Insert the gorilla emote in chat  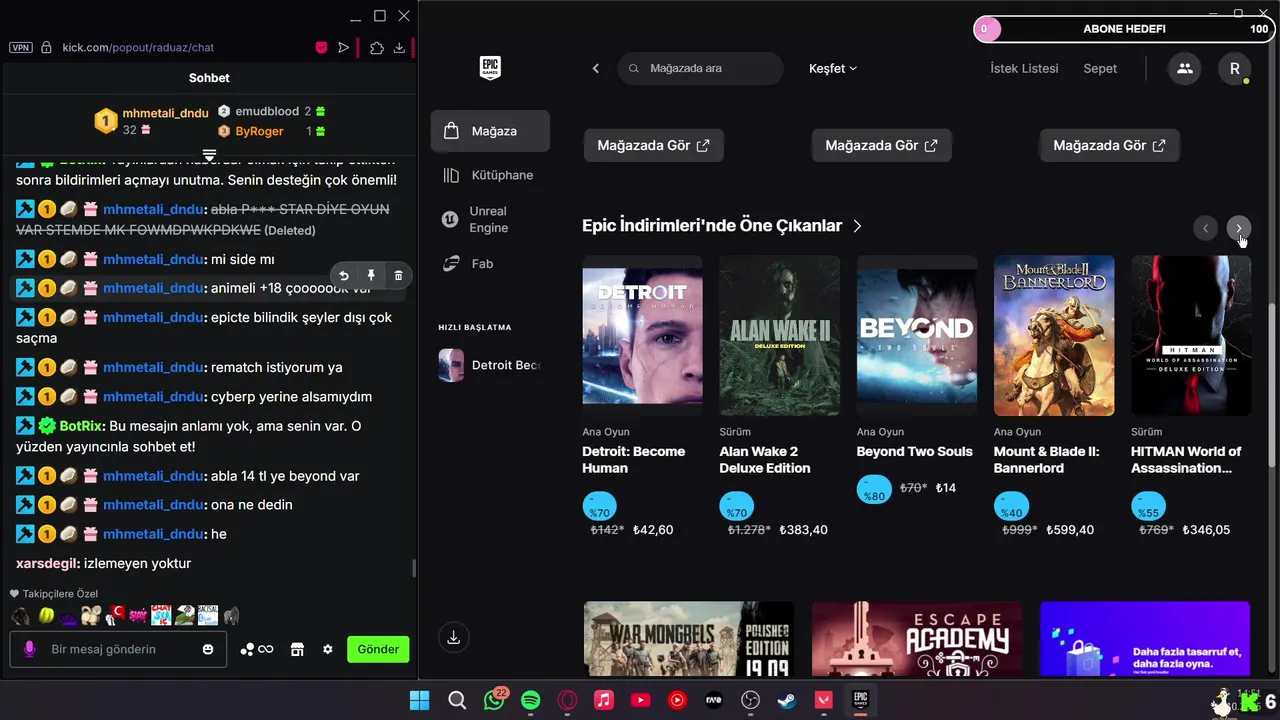click(x=231, y=616)
